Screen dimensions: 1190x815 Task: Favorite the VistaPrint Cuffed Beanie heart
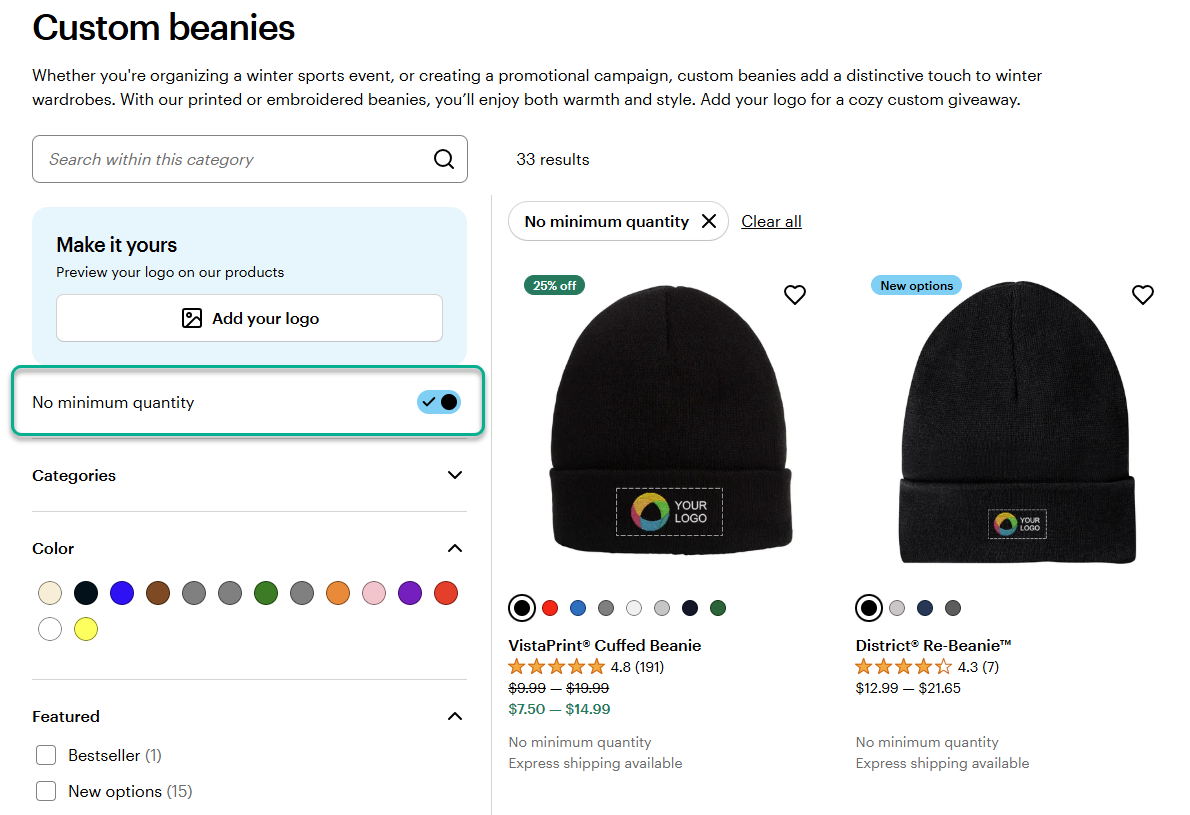[x=795, y=294]
